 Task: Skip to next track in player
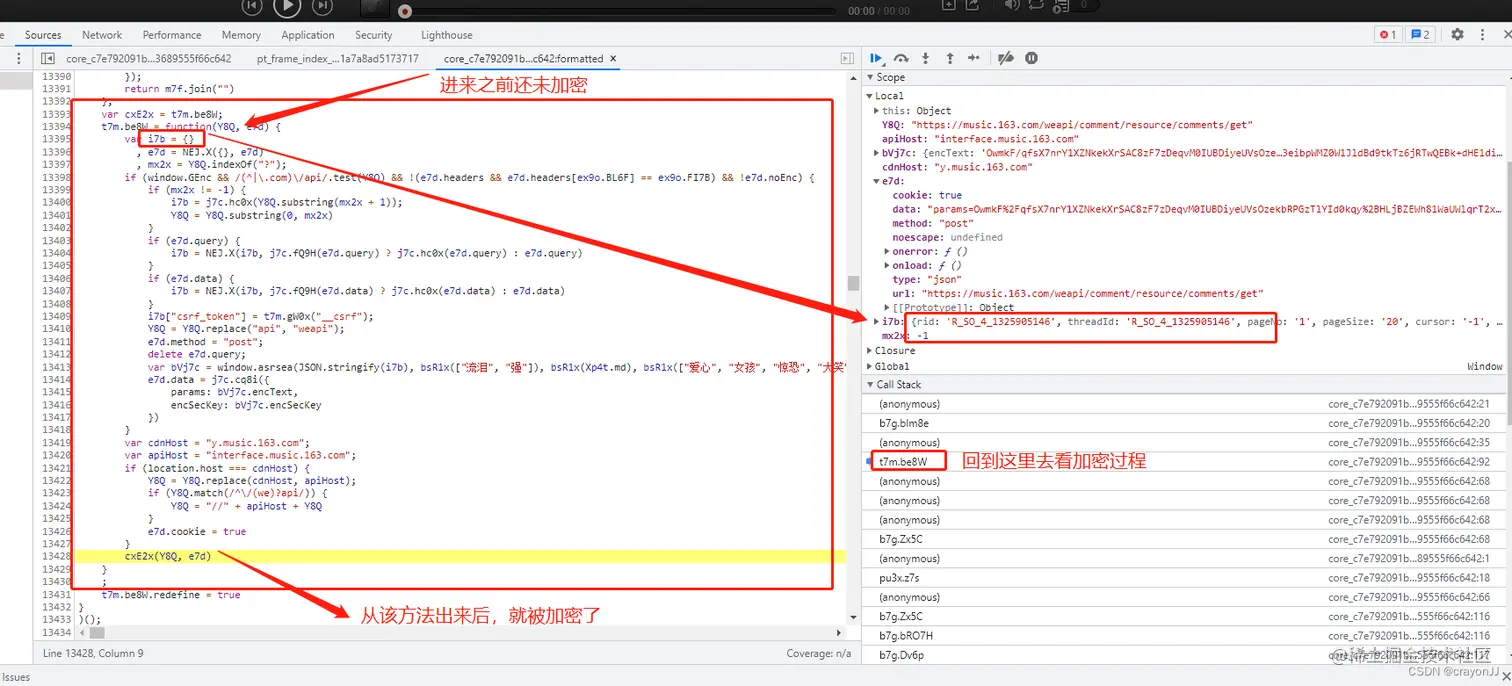coord(322,6)
